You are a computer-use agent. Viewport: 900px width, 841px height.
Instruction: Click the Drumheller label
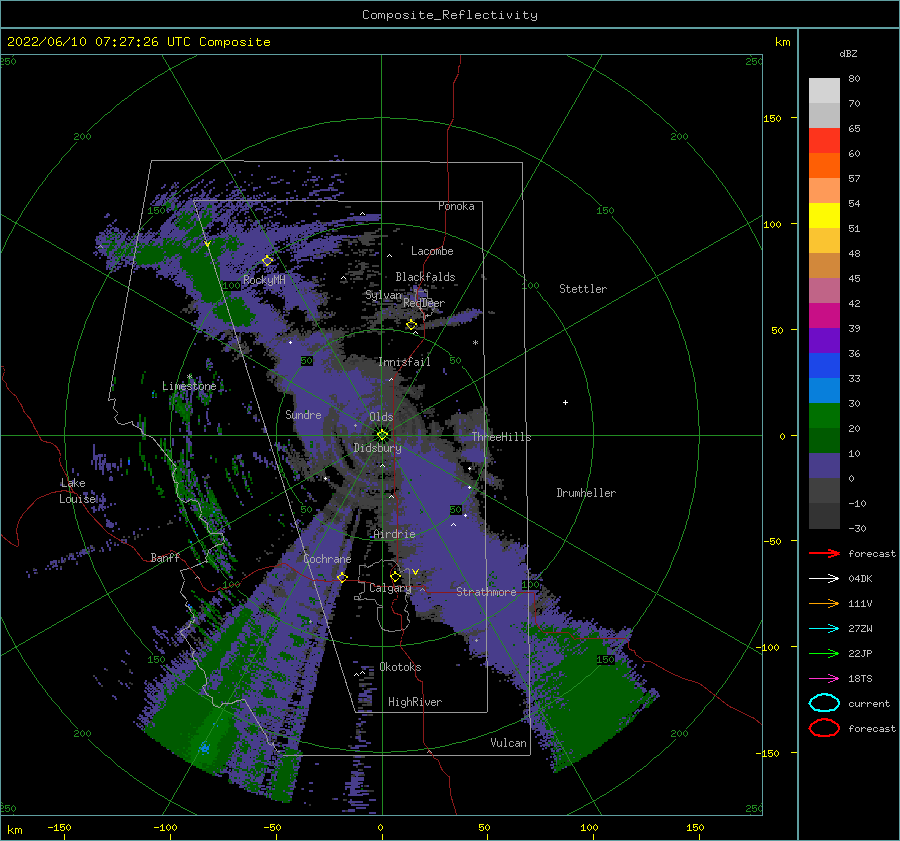(x=586, y=493)
